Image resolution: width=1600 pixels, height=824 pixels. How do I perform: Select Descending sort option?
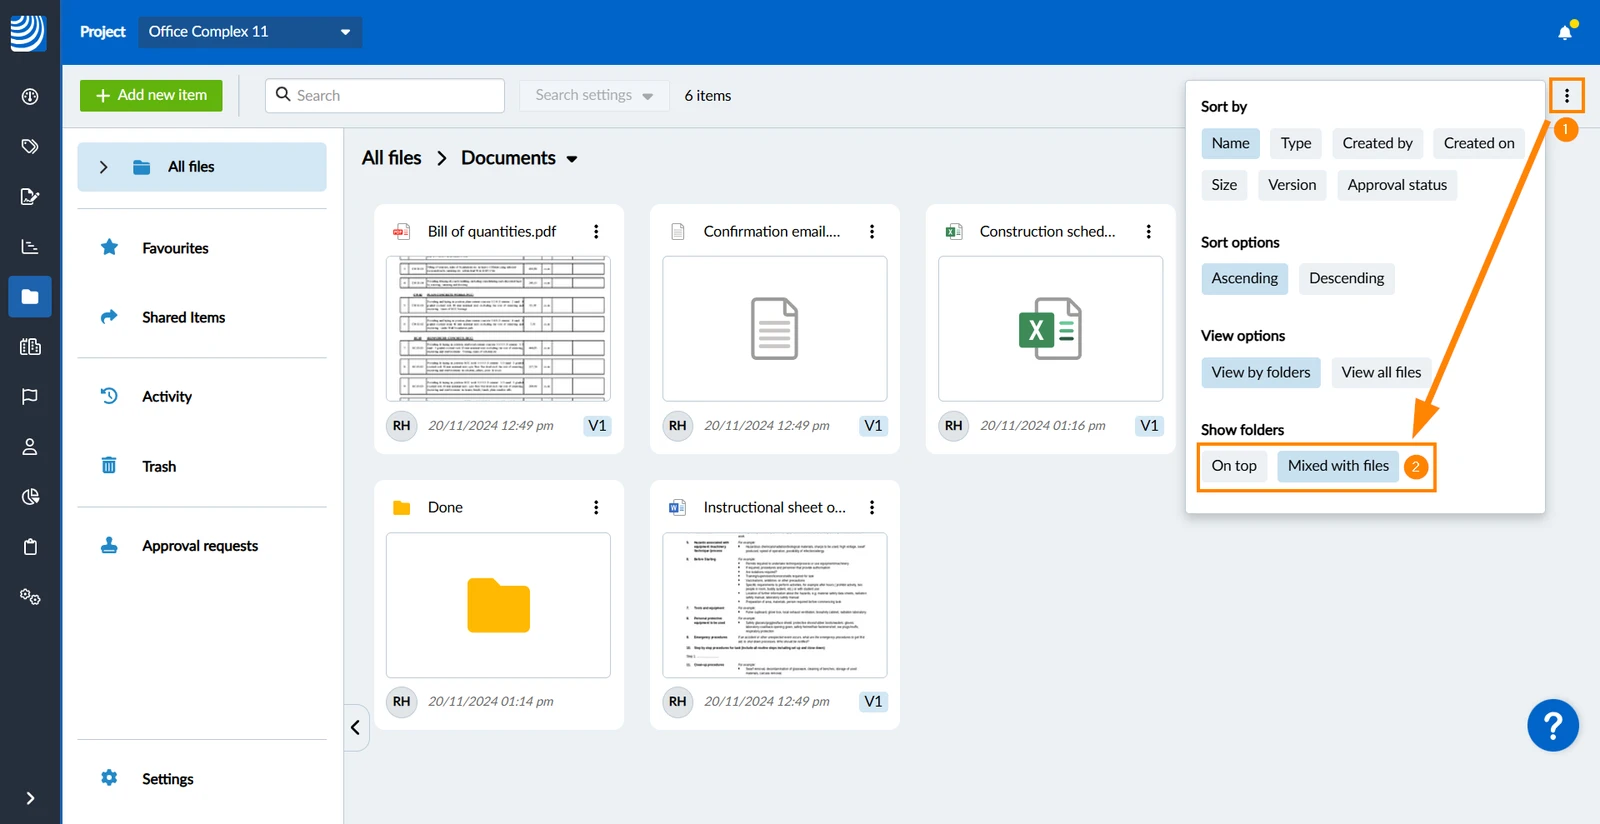coord(1346,278)
